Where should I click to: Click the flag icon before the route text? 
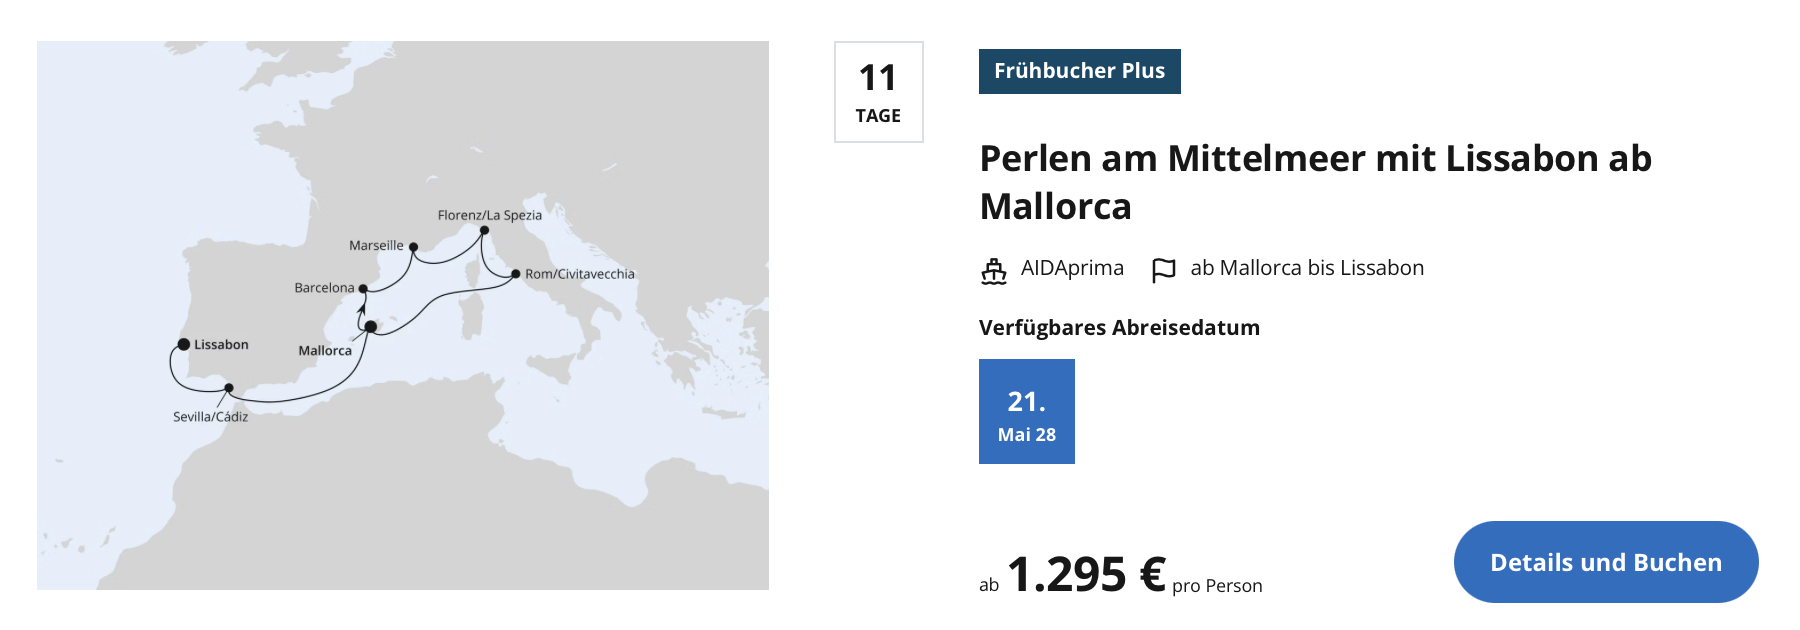1163,270
